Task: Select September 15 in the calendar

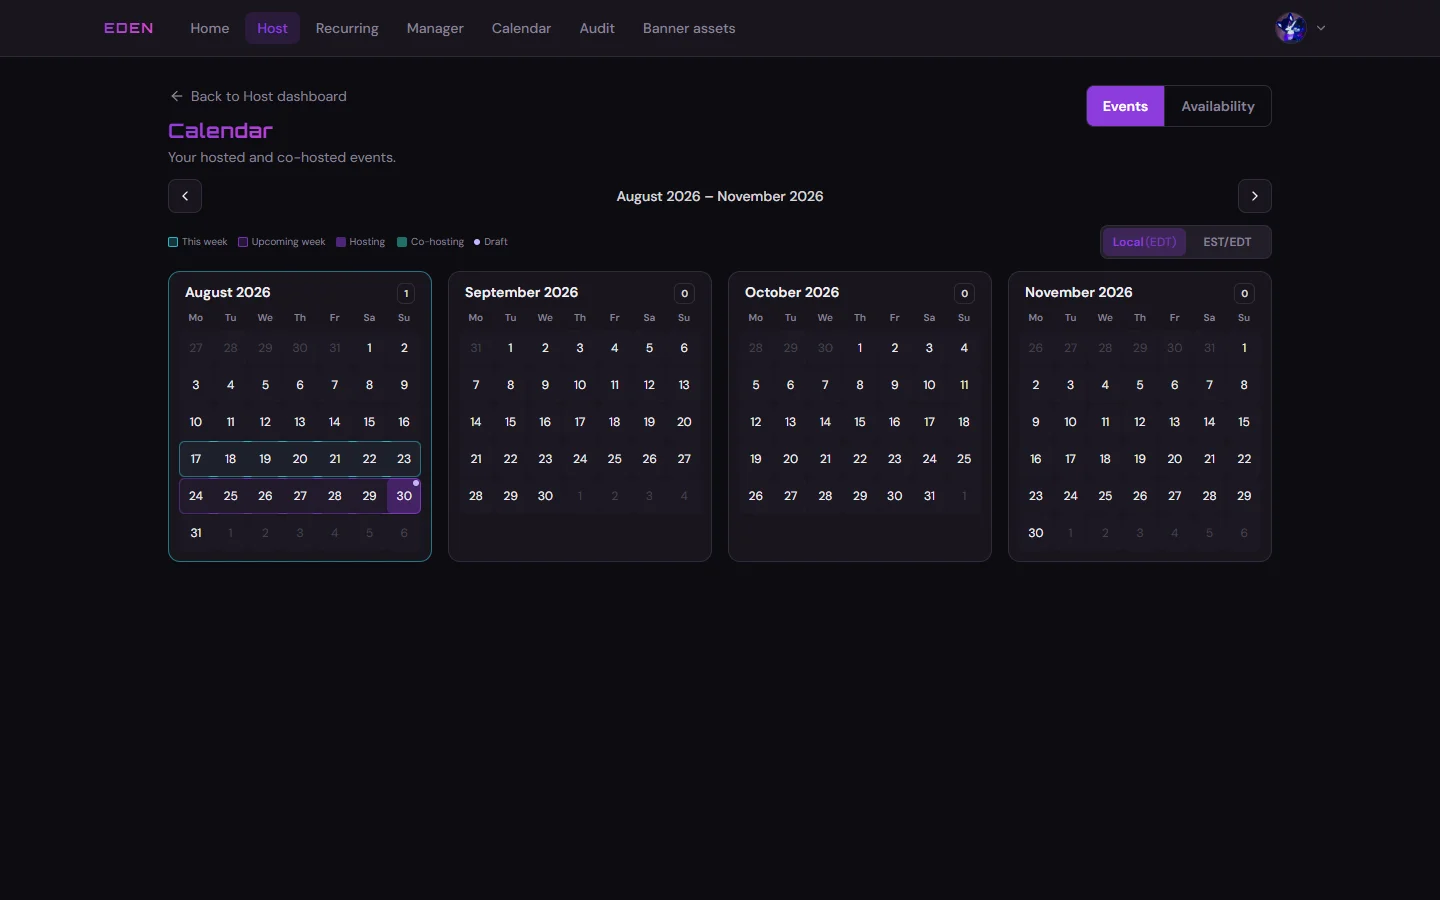Action: point(510,422)
